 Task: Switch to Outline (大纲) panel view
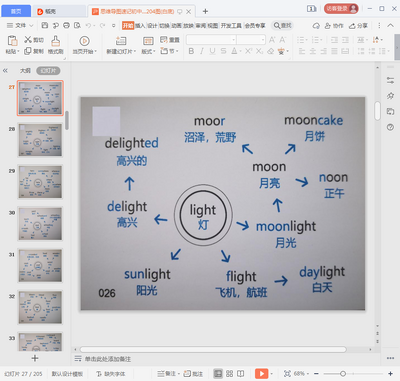point(25,71)
